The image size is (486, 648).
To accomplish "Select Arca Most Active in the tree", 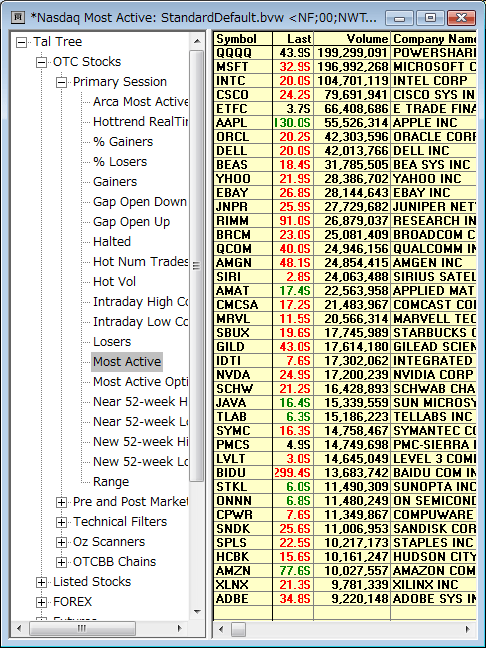I will click(x=140, y=102).
